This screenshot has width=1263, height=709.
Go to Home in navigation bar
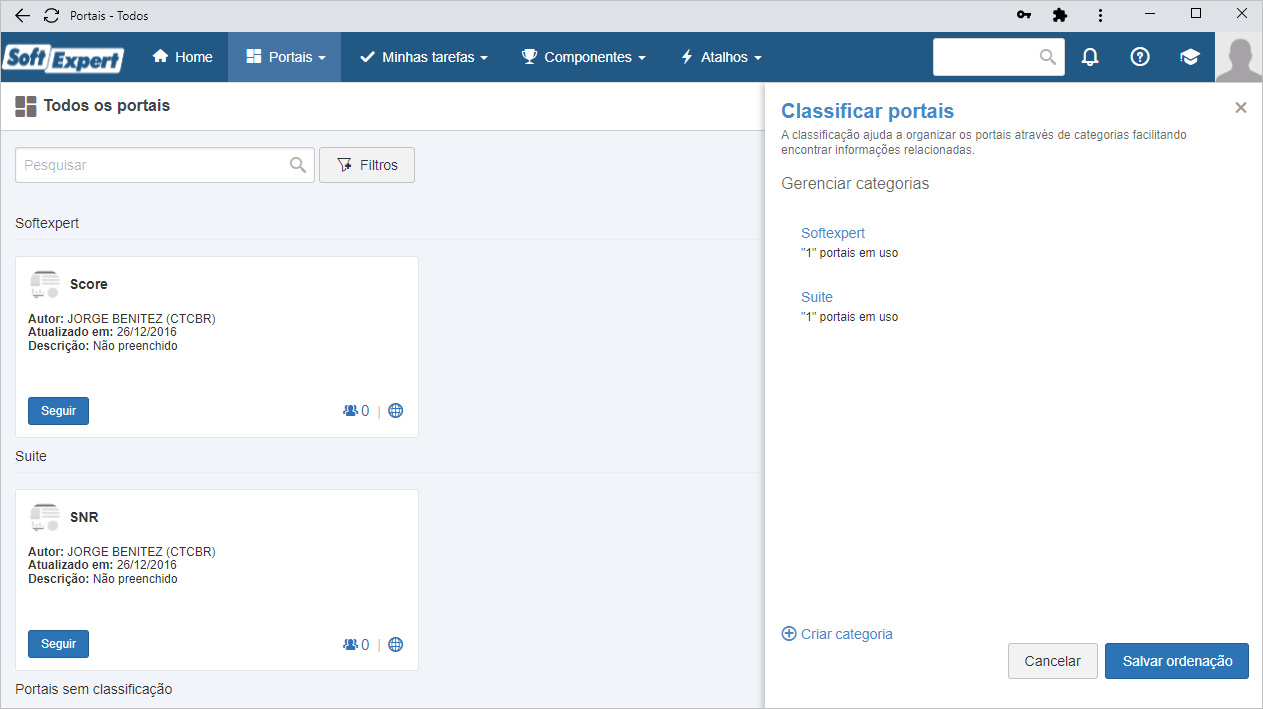pyautogui.click(x=182, y=57)
